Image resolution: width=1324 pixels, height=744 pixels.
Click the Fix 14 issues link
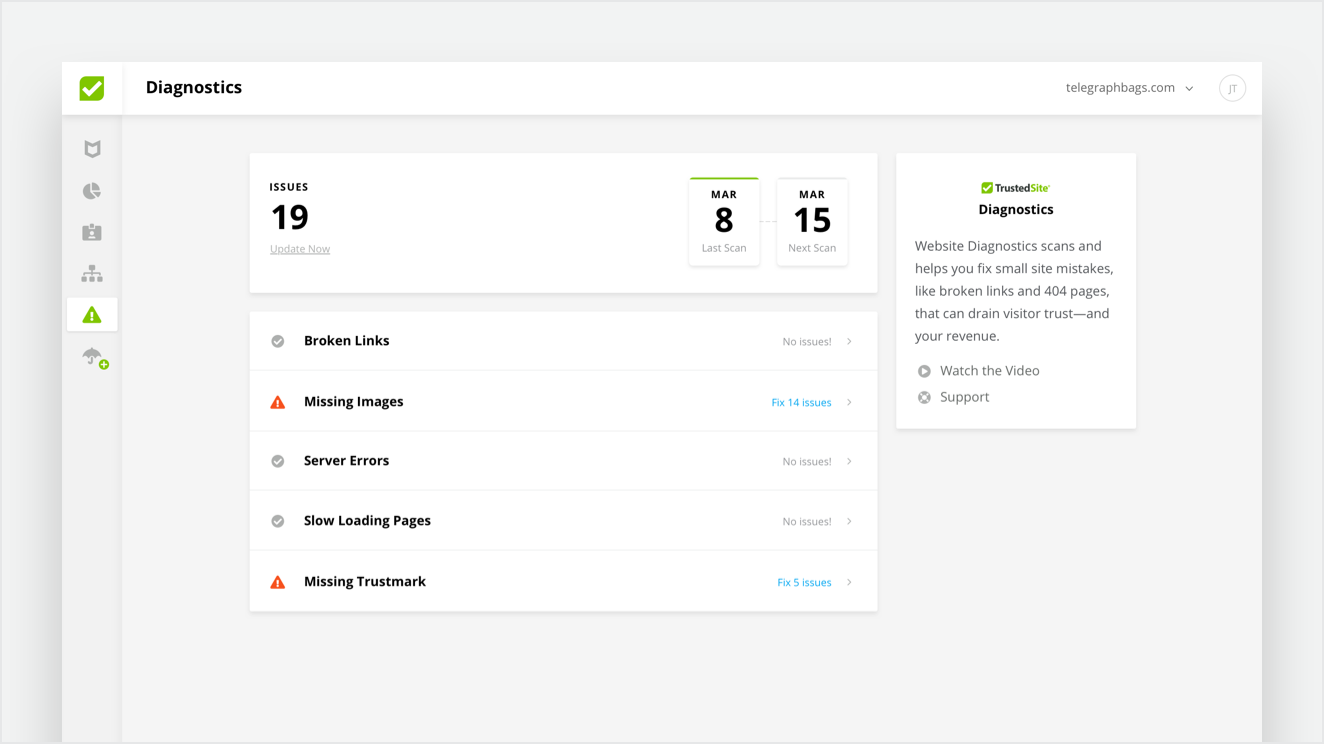801,403
